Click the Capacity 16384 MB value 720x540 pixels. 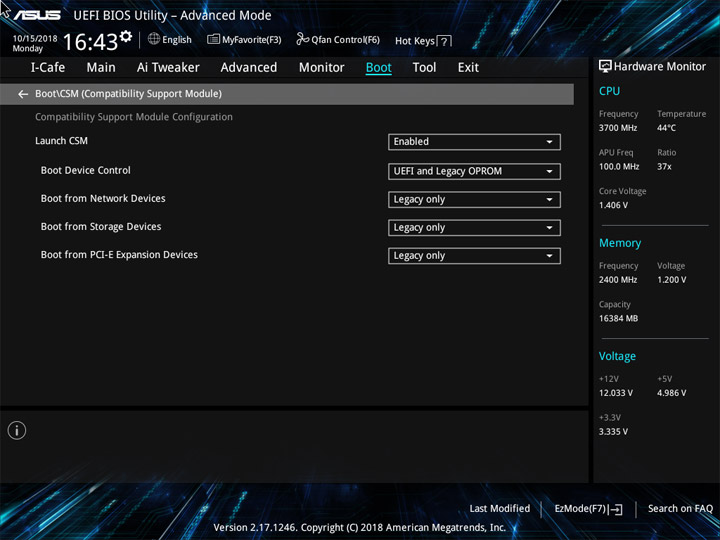tap(618, 318)
